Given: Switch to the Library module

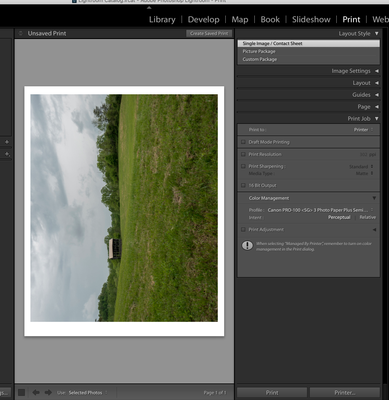Looking at the screenshot, I should [162, 20].
